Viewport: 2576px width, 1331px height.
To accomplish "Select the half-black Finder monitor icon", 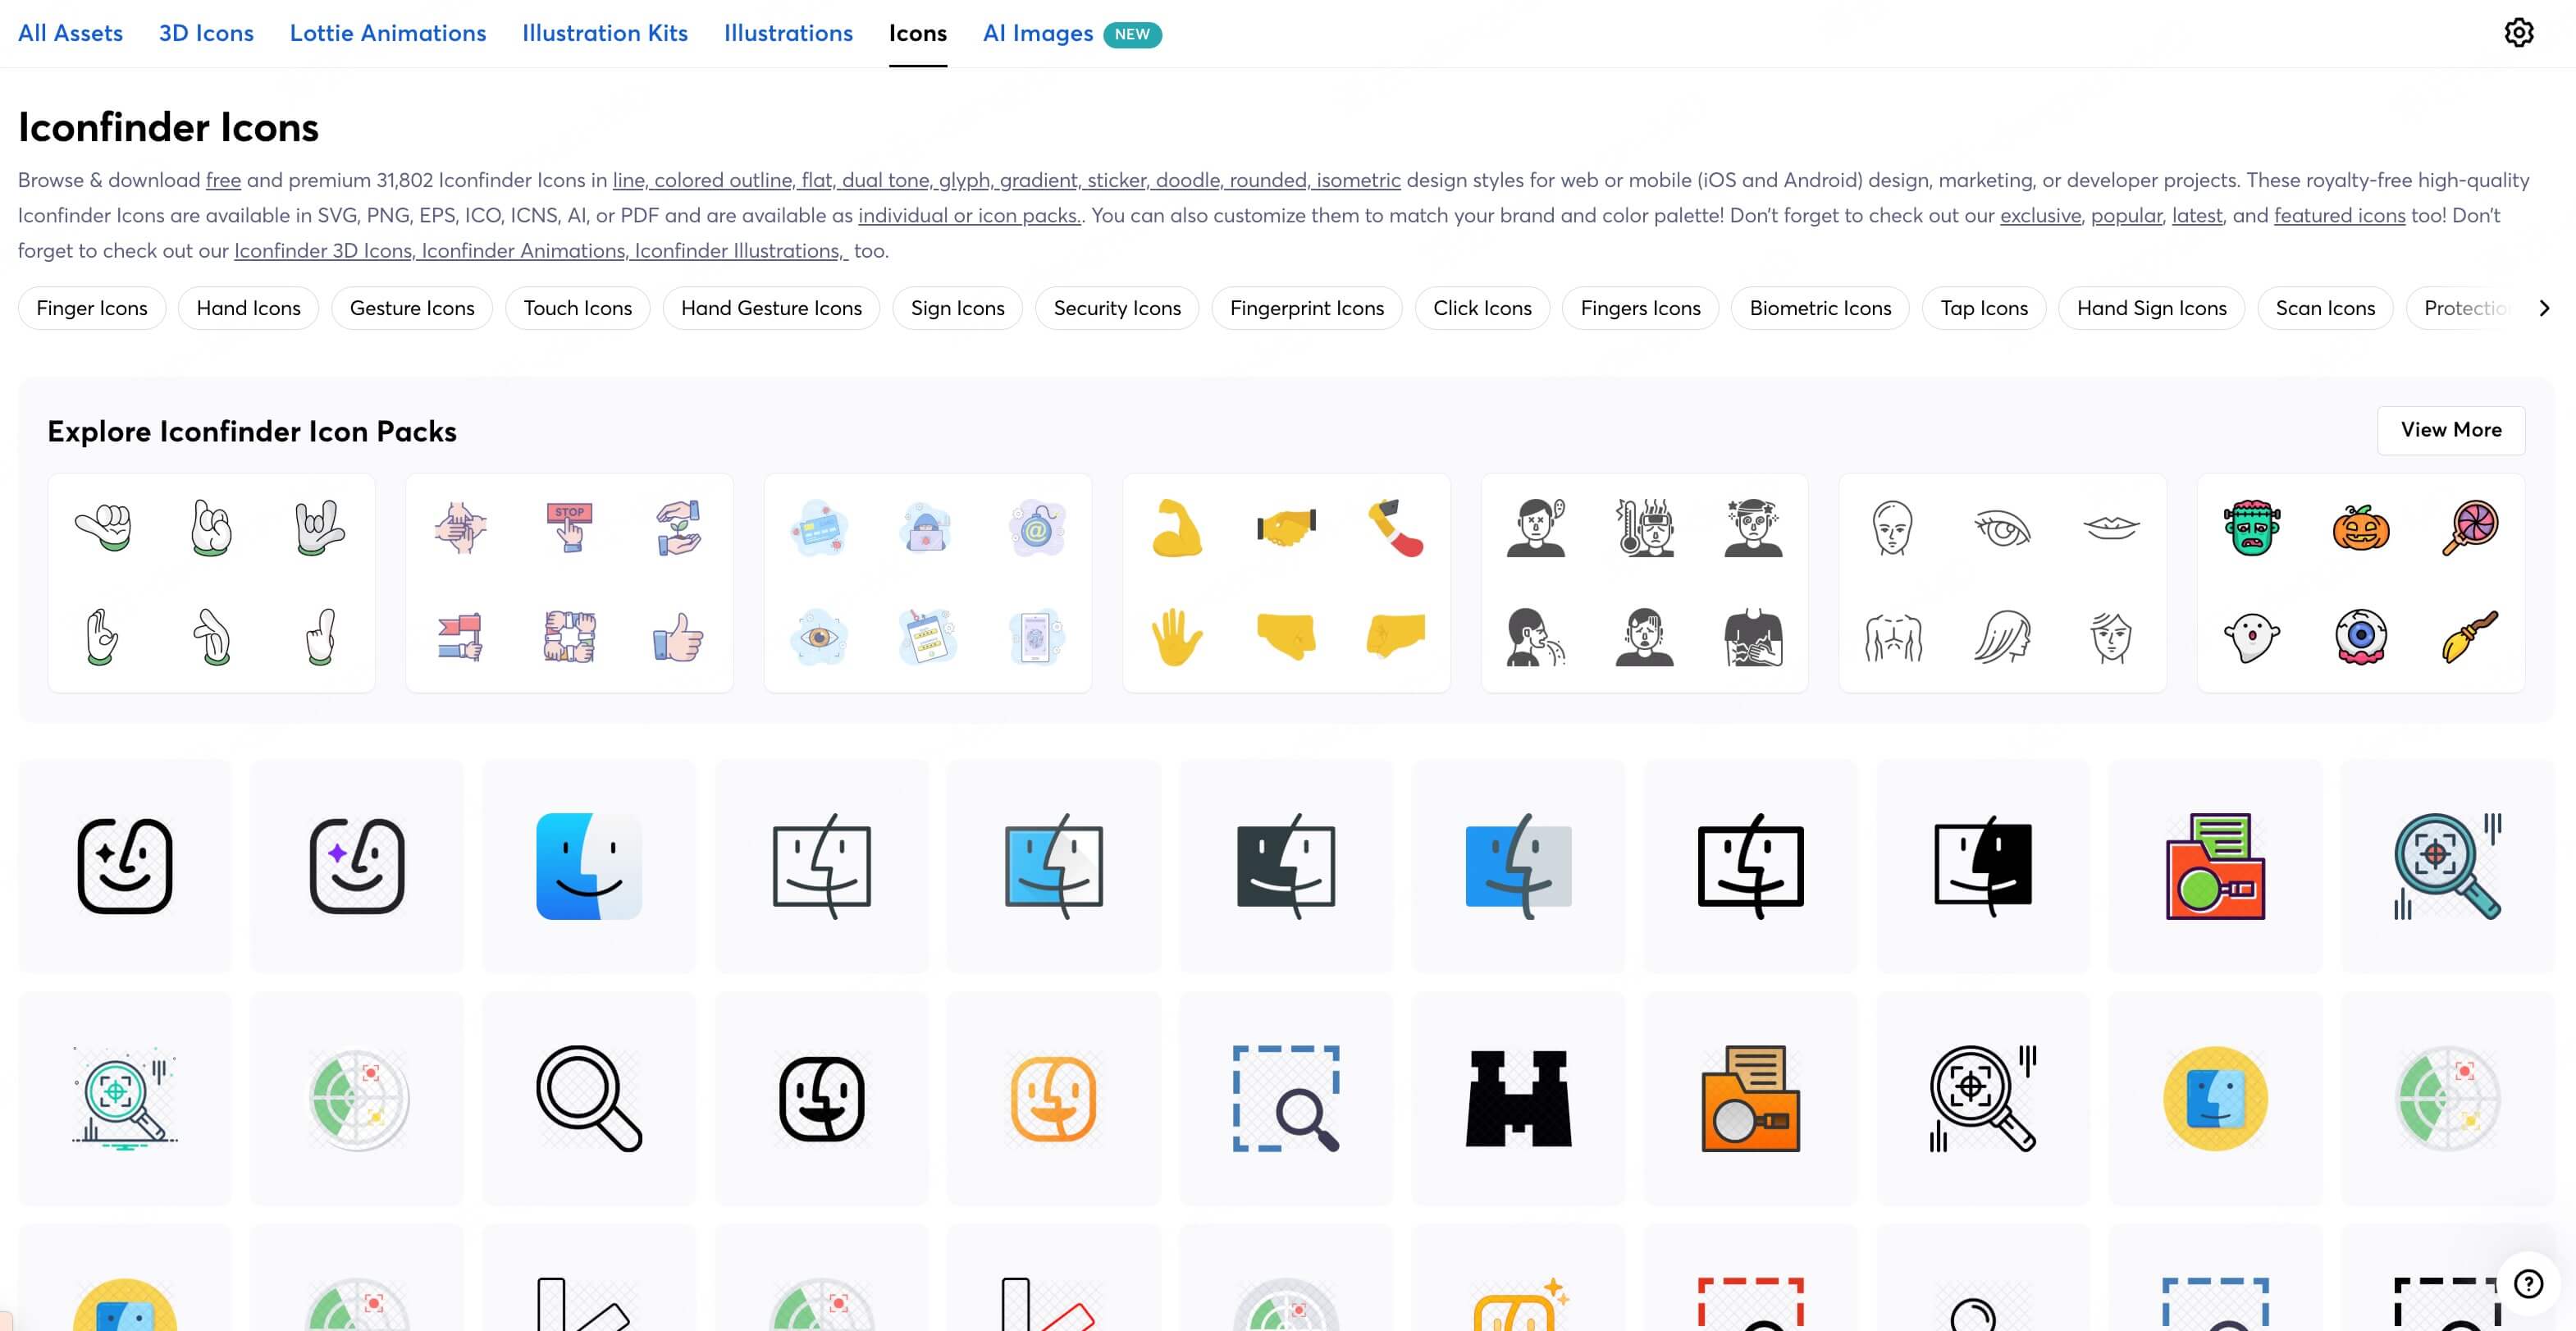I will (x=1983, y=866).
